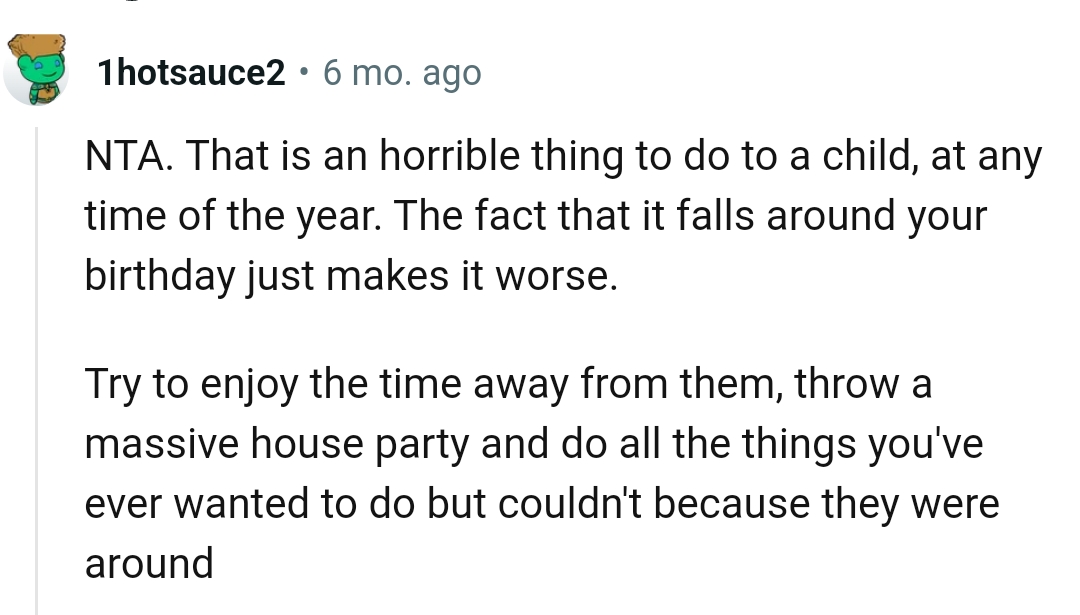
Task: Click the line starting "time of the year"
Action: [x=535, y=217]
